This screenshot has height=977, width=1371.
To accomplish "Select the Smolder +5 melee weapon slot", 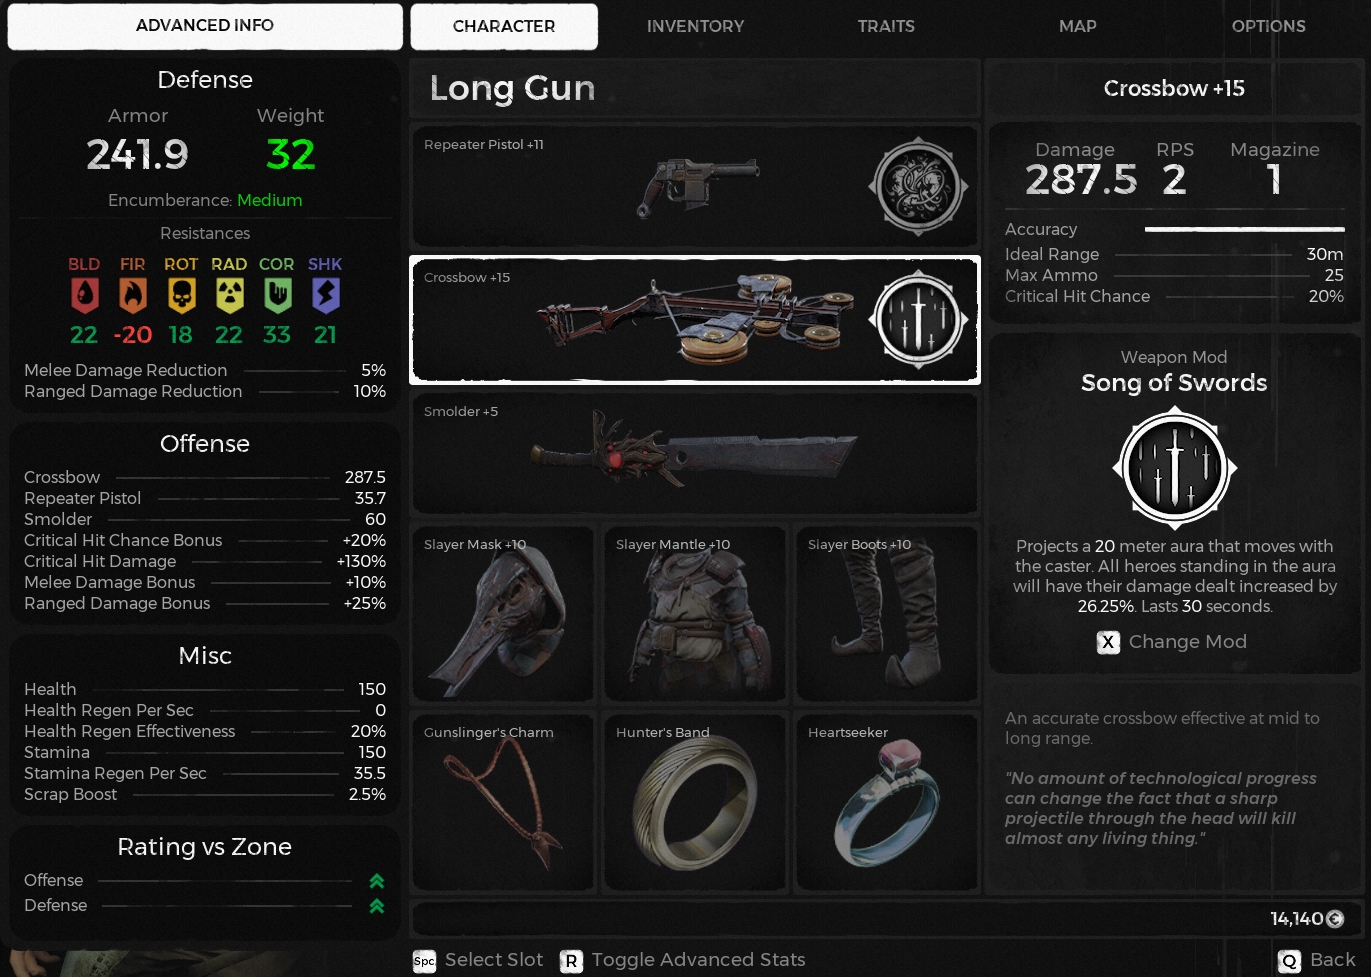I will point(695,453).
